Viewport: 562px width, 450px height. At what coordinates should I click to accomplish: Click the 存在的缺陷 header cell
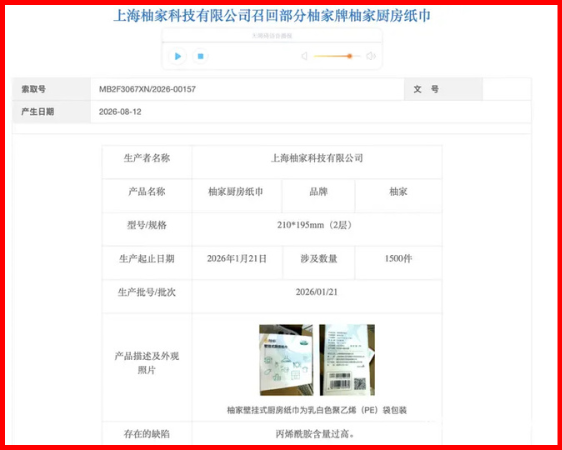(x=147, y=434)
